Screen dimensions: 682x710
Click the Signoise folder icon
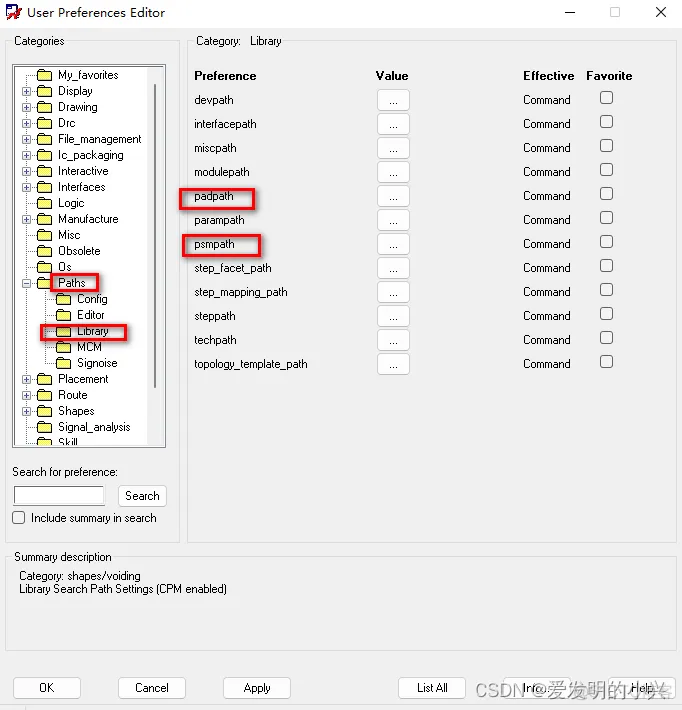point(63,363)
